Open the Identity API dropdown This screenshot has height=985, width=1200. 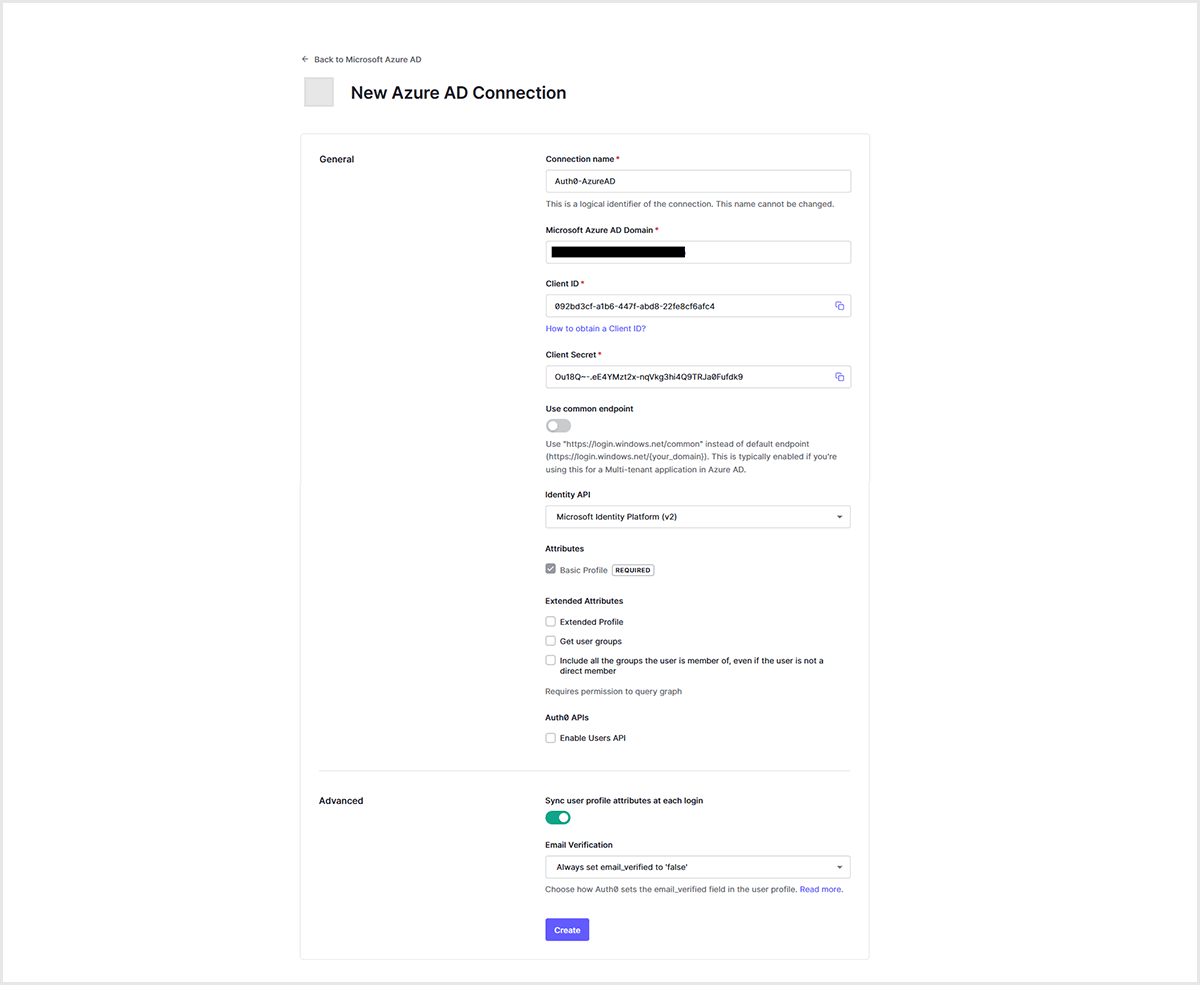point(697,517)
